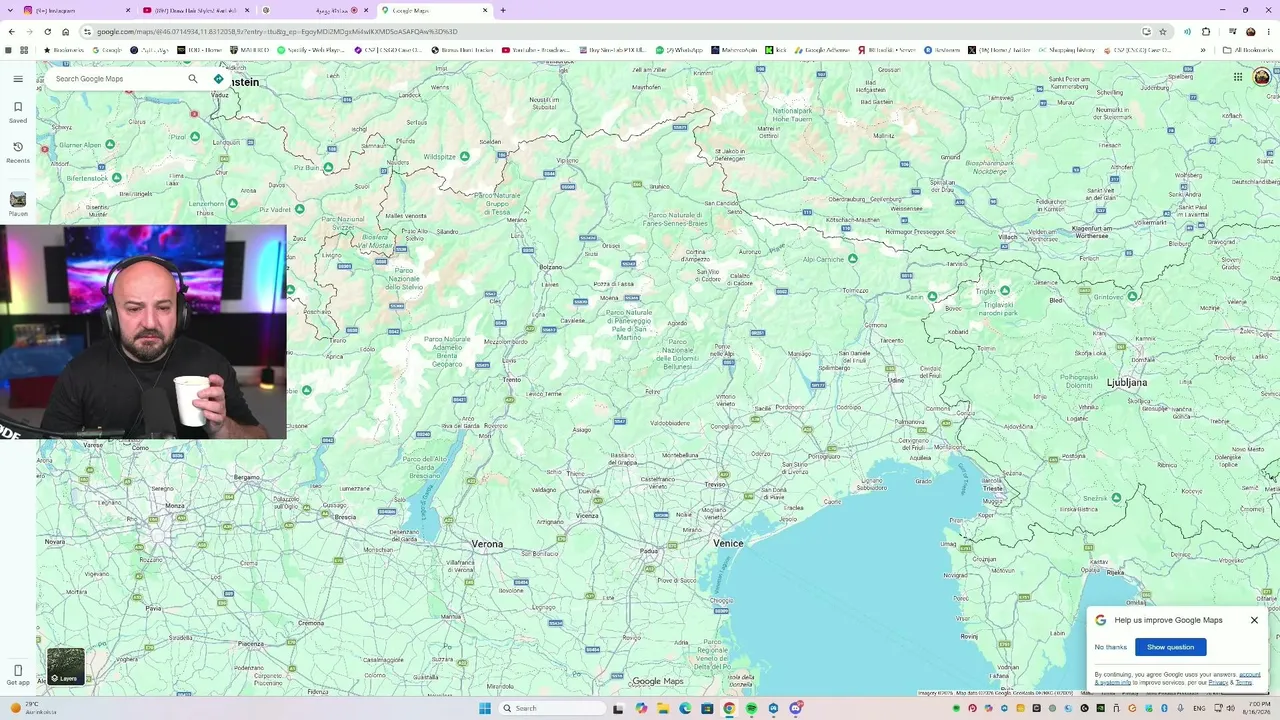This screenshot has width=1280, height=720.
Task: Open the YouTube bookmark in bookmarks bar
Action: click(x=536, y=50)
